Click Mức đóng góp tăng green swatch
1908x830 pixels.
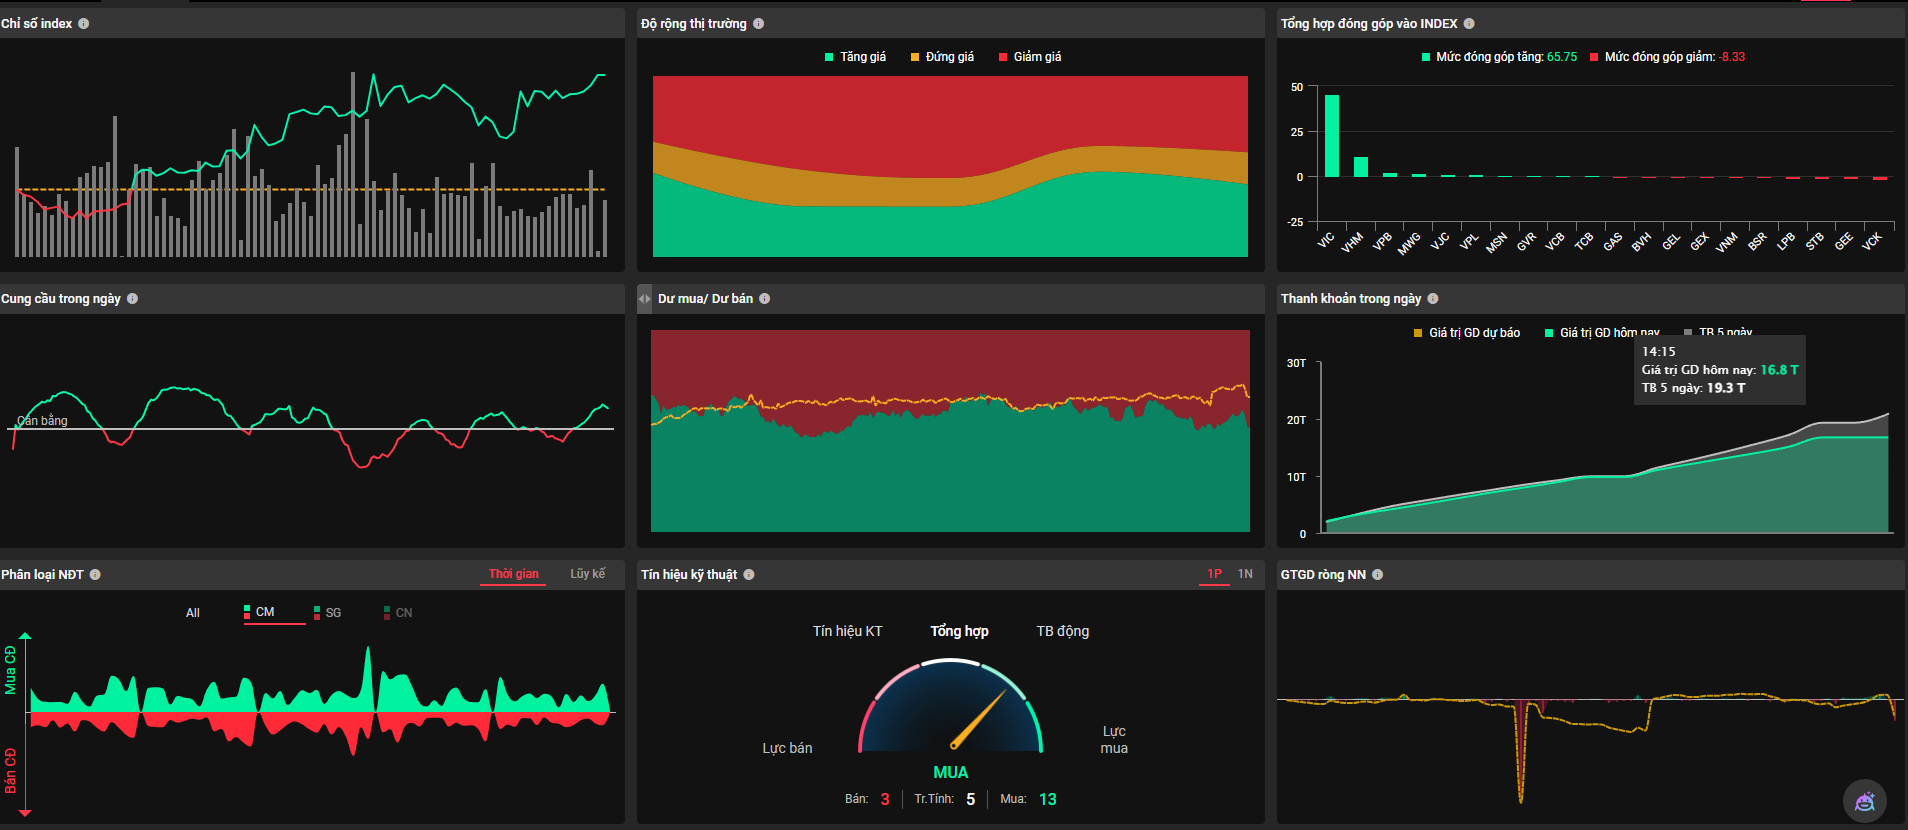pos(1426,58)
